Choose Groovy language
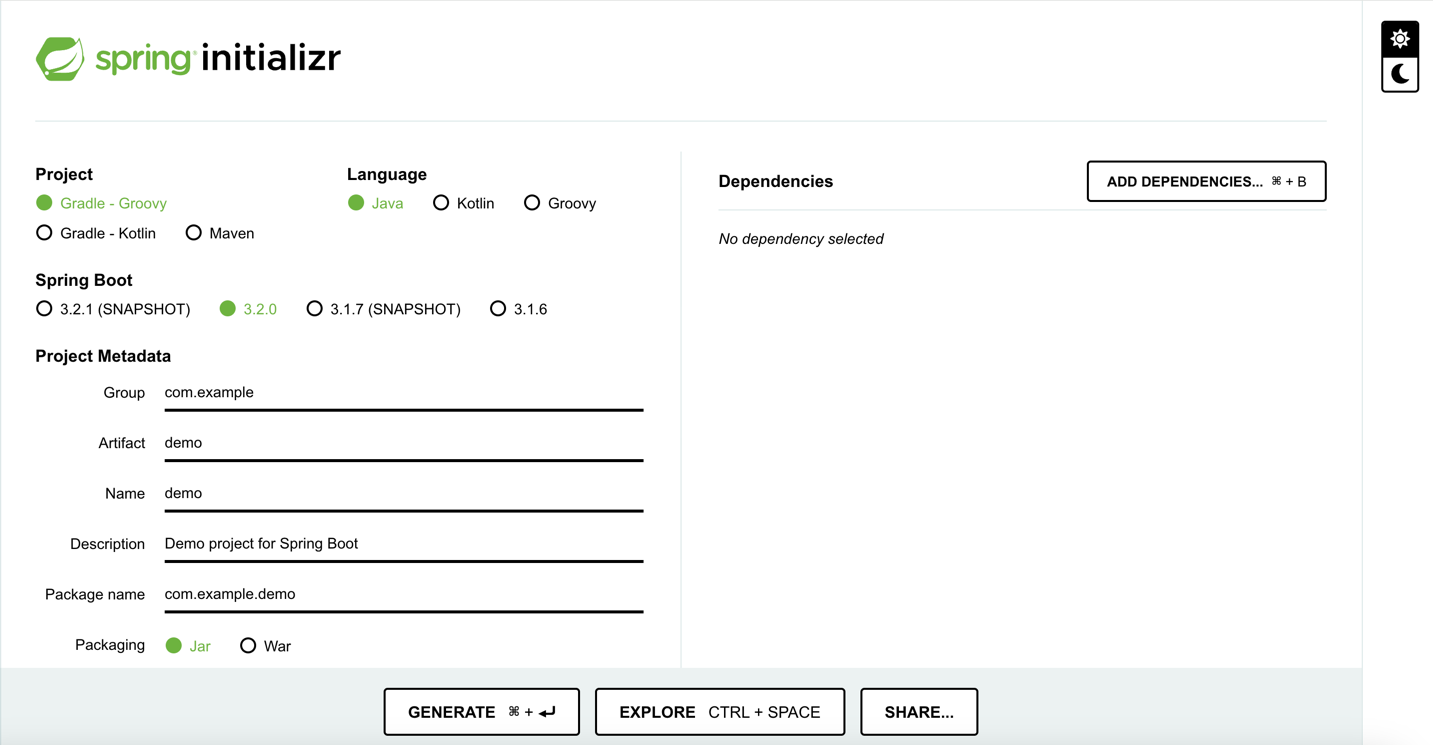 [x=560, y=203]
